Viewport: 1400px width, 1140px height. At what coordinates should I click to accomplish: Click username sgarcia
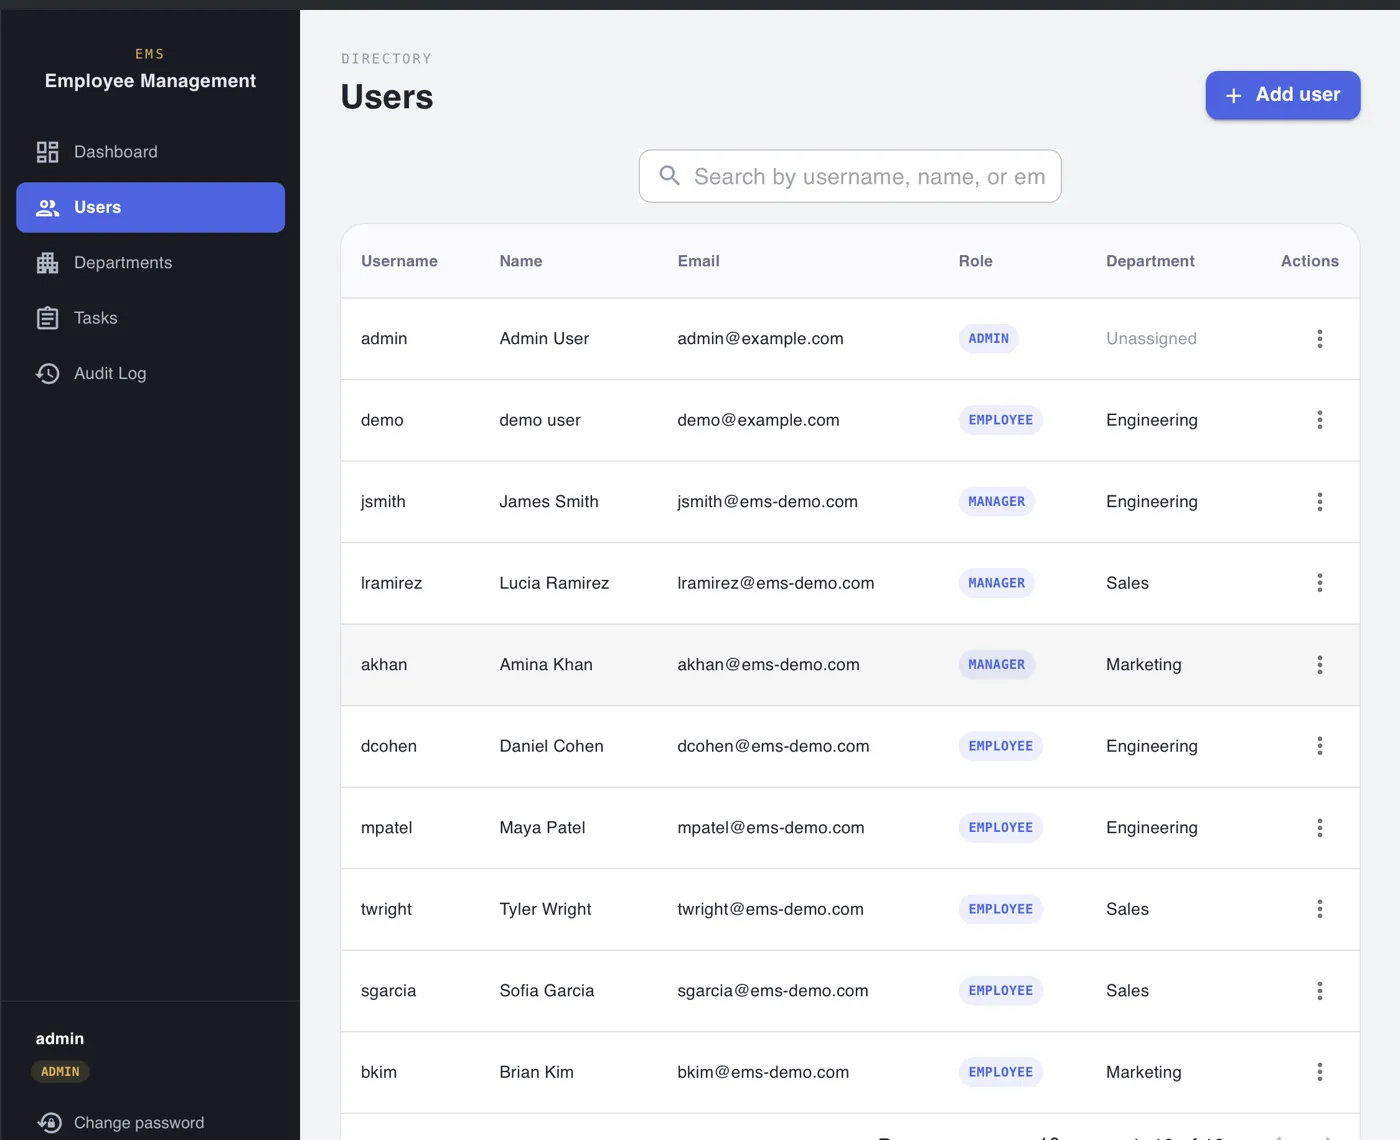pos(388,991)
